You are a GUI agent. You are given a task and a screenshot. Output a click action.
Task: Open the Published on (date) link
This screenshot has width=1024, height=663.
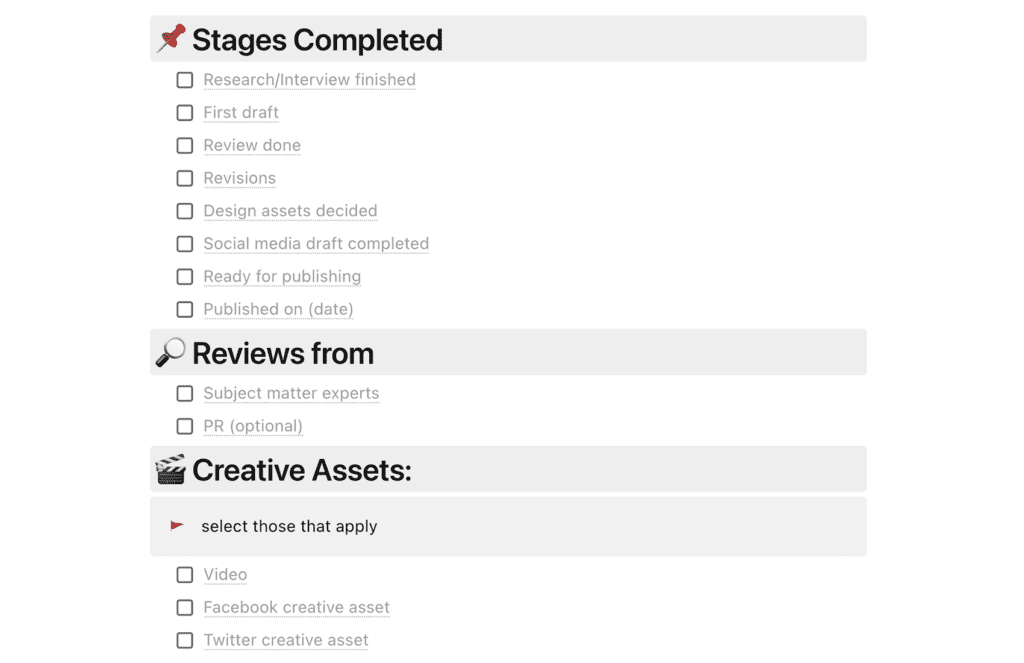click(277, 309)
